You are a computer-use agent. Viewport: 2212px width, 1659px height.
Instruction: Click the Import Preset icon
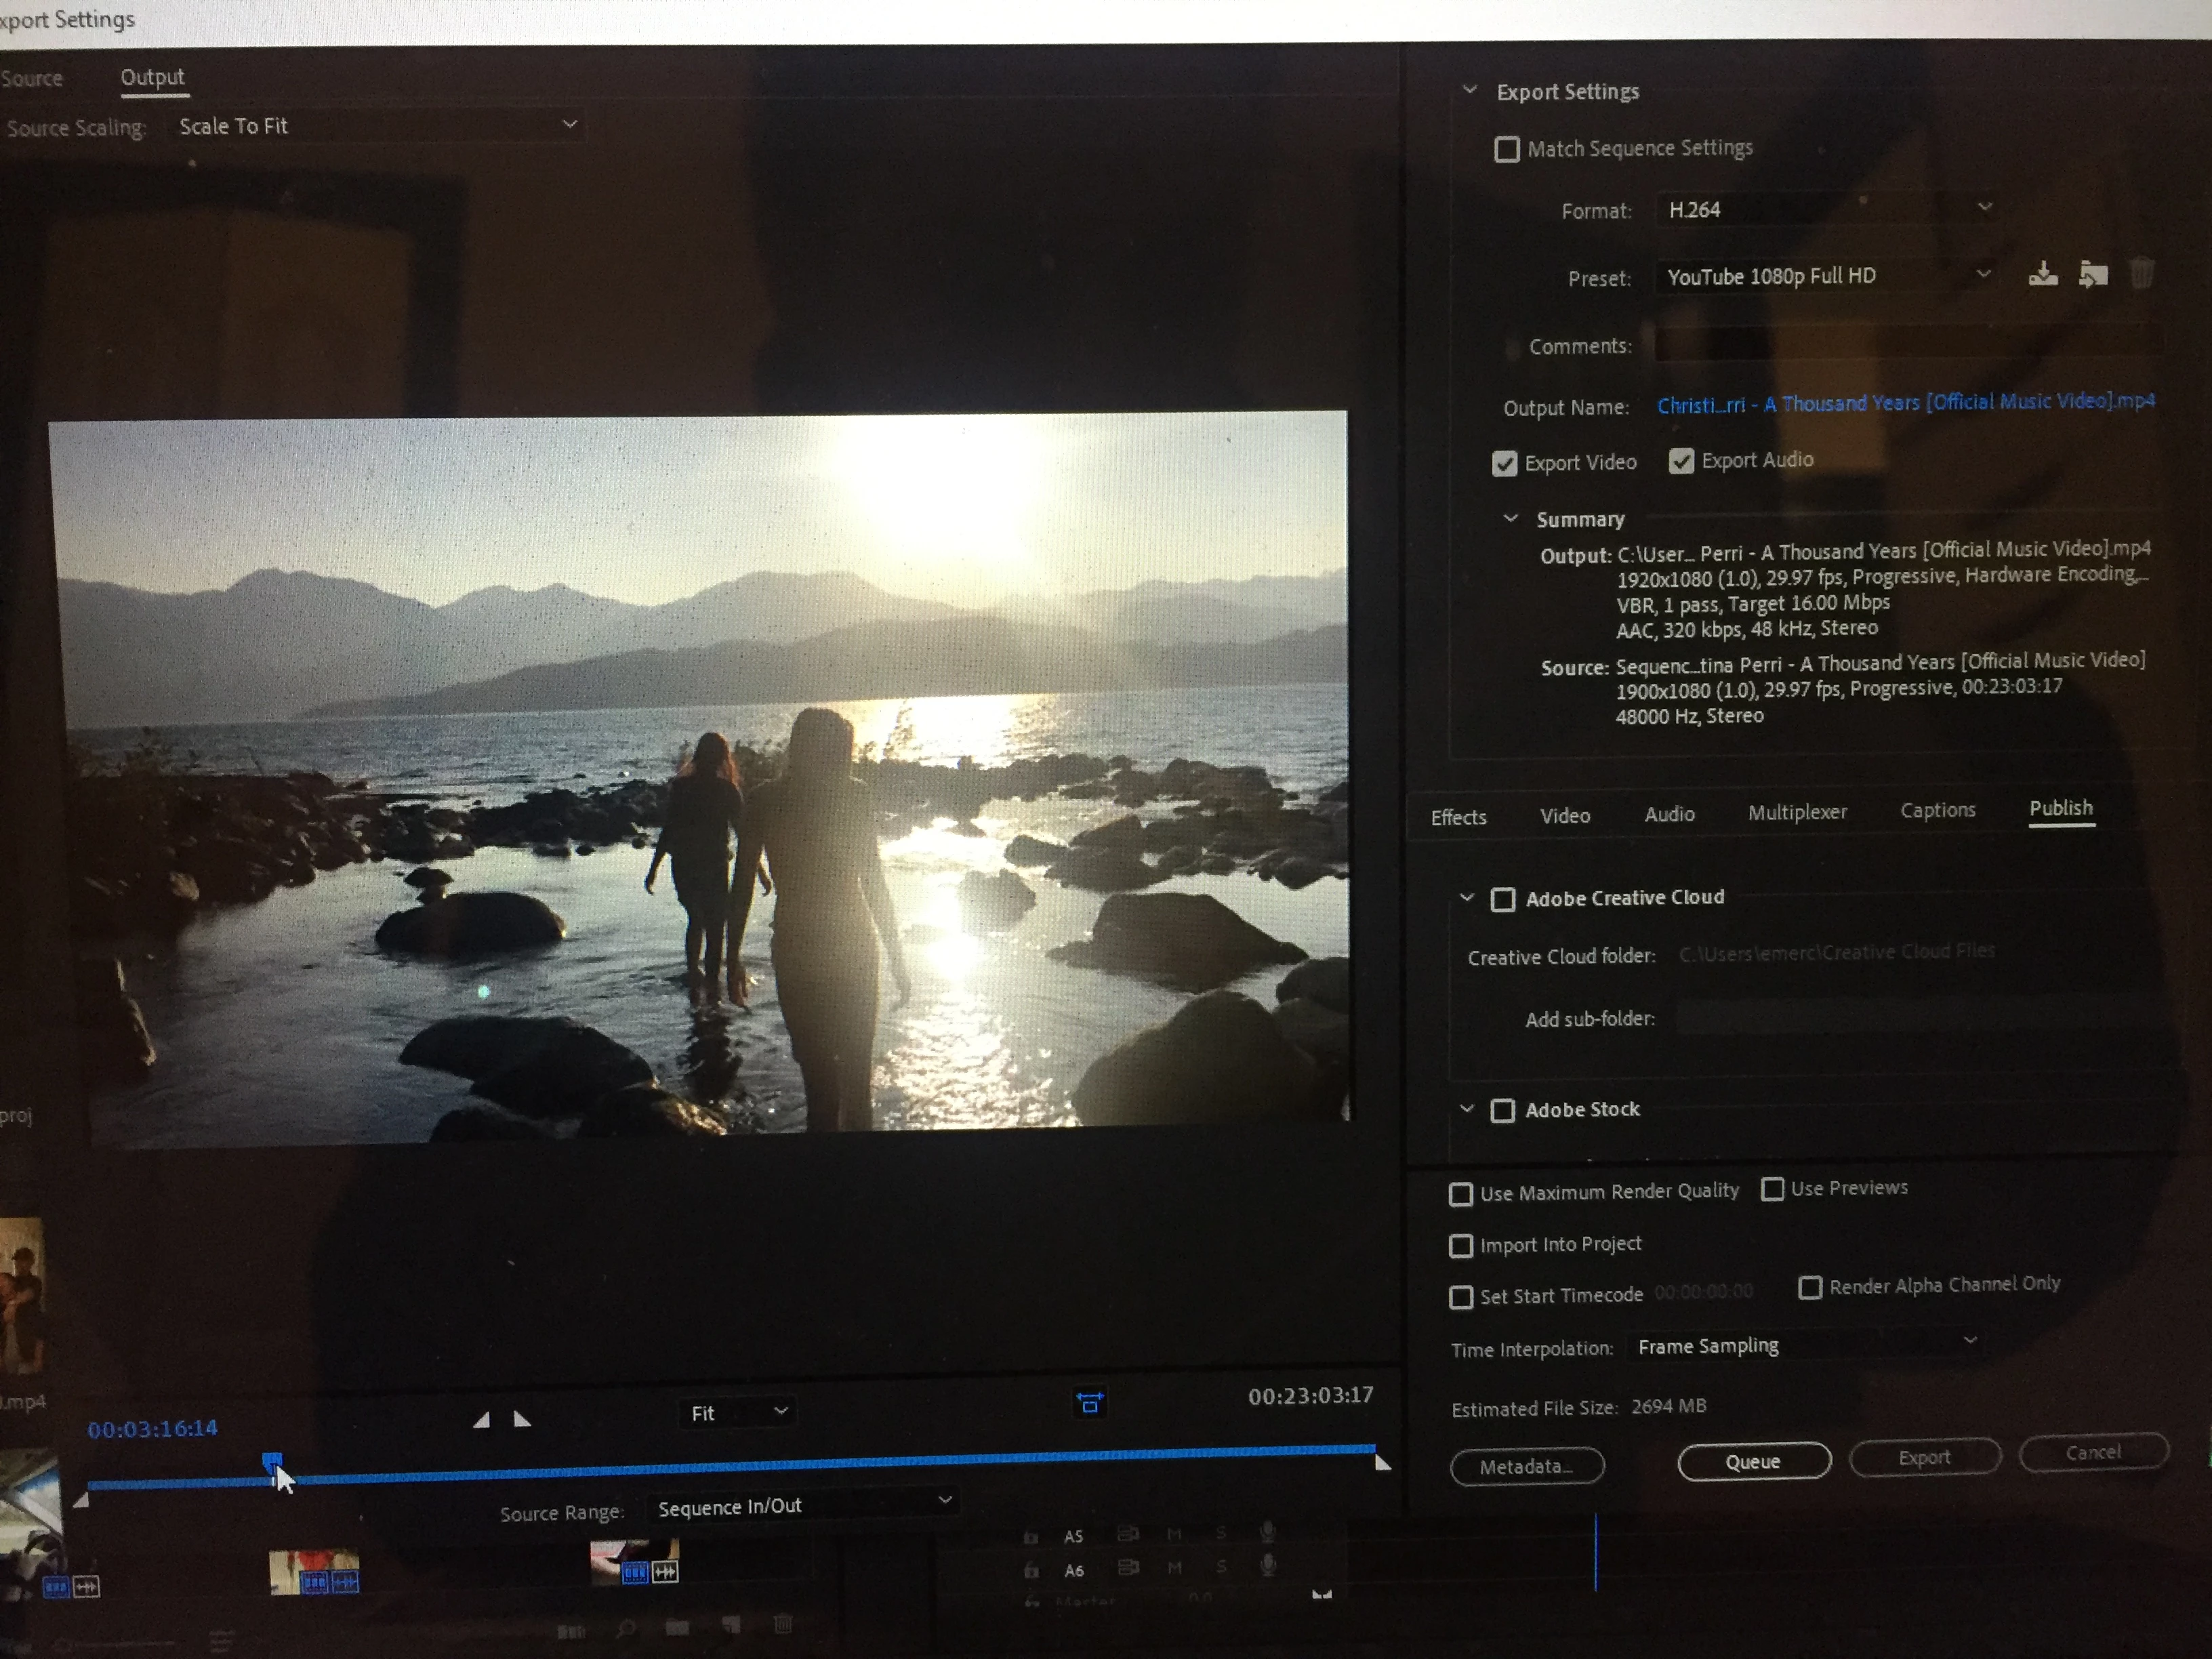pyautogui.click(x=2093, y=274)
